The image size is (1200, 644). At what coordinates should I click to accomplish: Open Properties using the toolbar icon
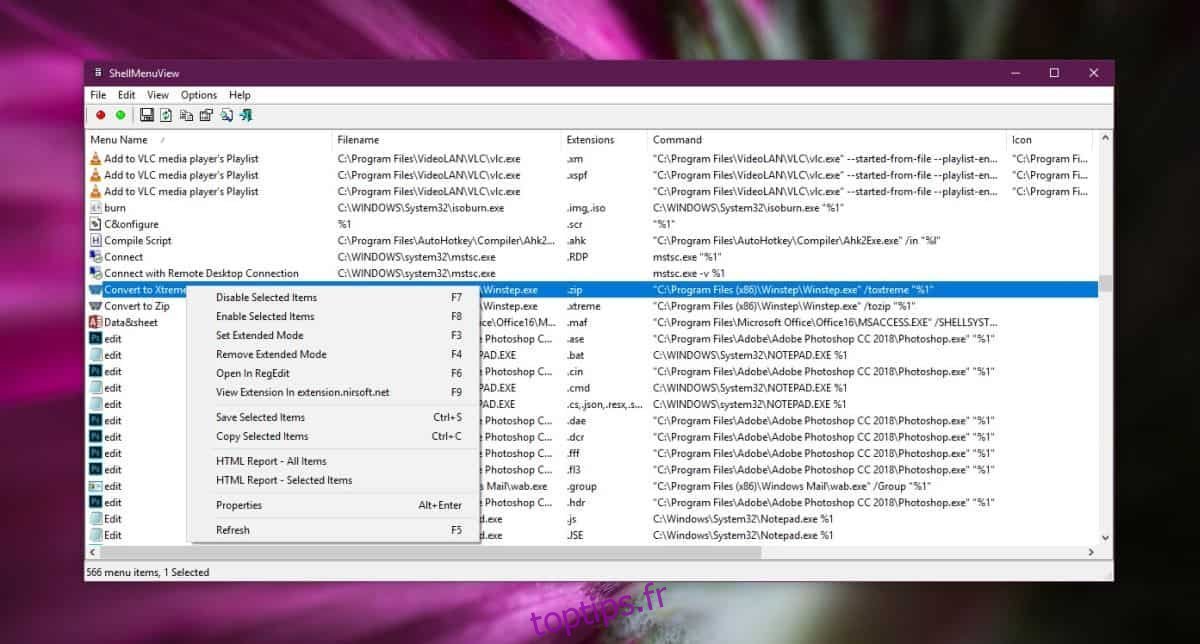pos(206,115)
